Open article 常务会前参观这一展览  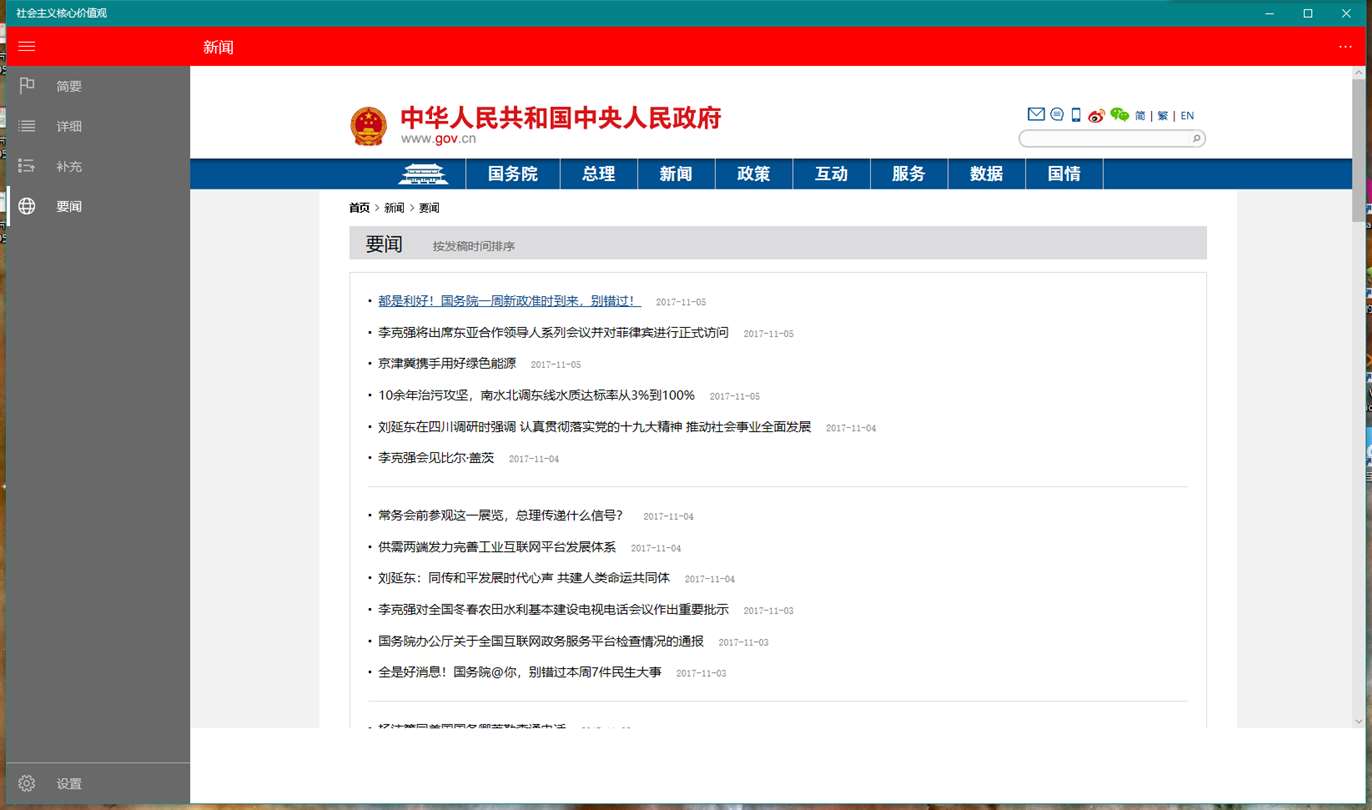click(501, 515)
